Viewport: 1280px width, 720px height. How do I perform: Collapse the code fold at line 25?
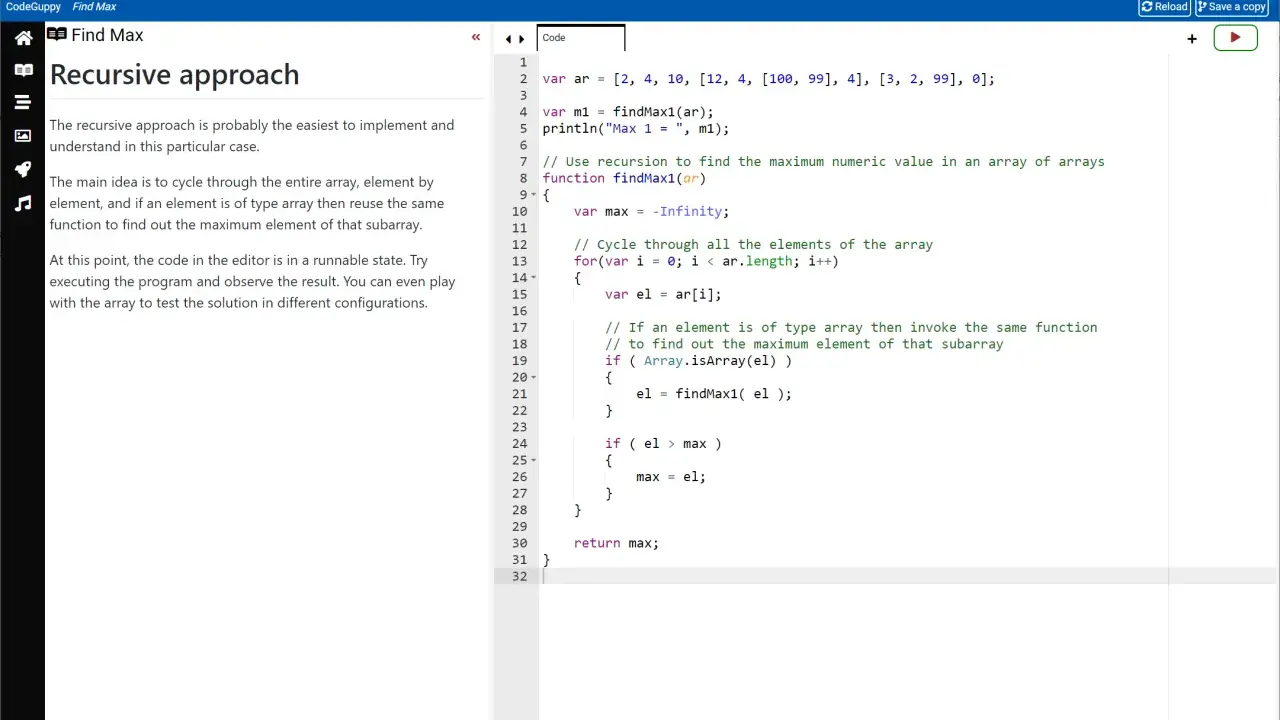point(534,460)
